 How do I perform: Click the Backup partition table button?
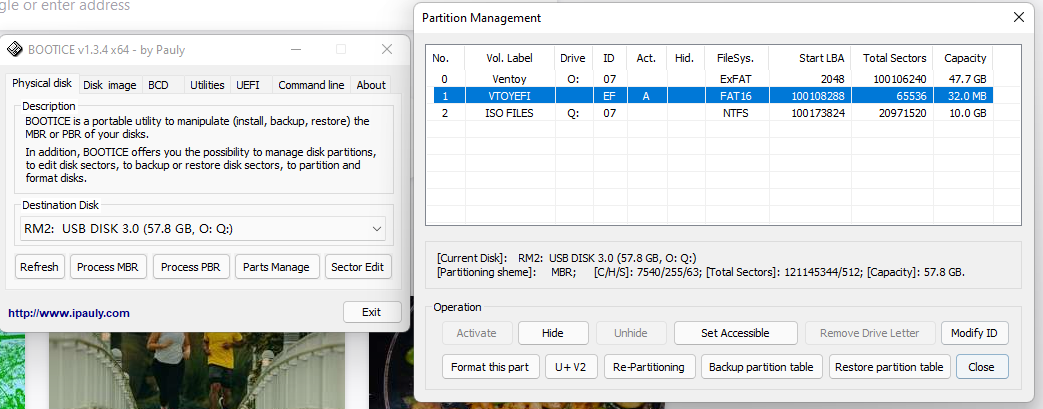tap(762, 367)
